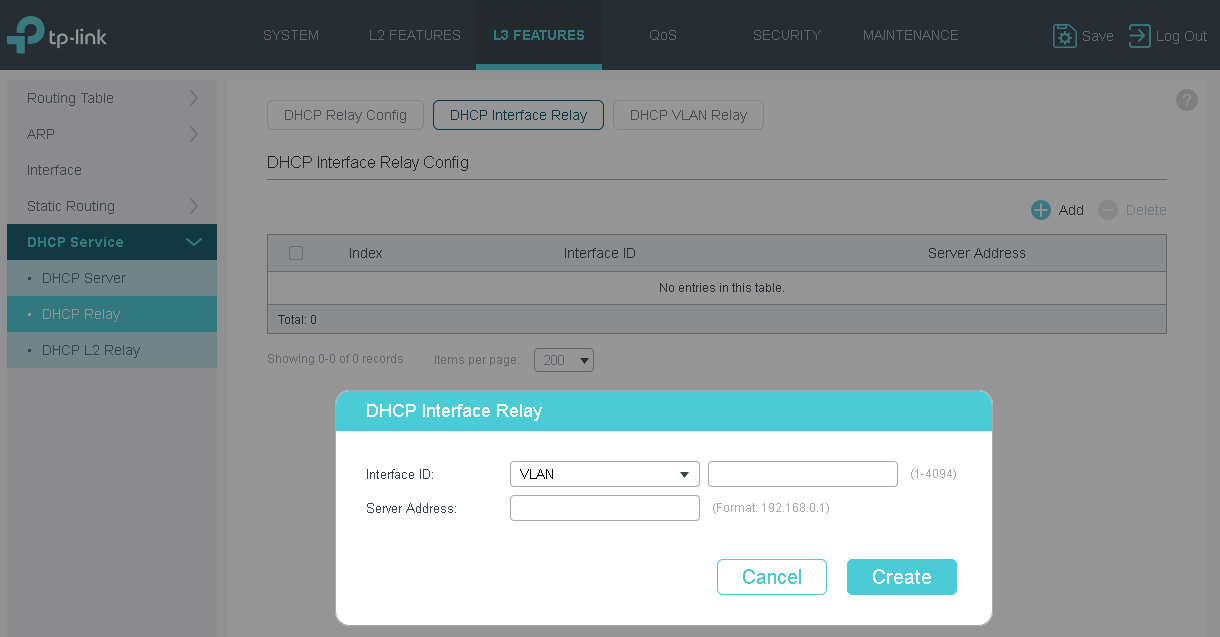
Task: Tick the table header select-all checkbox
Action: 296,253
